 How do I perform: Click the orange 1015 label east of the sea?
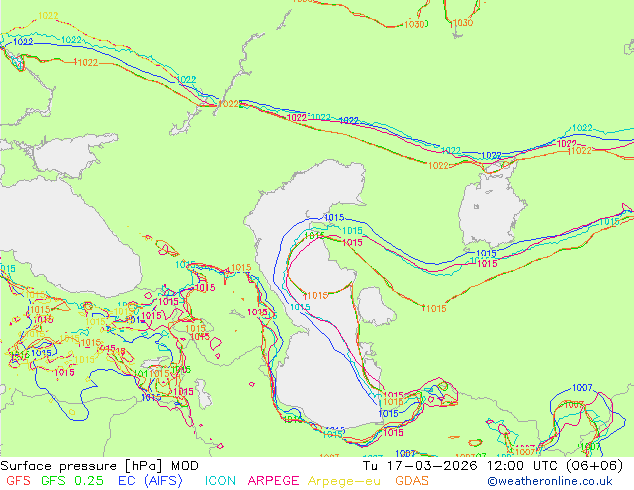[x=434, y=308]
